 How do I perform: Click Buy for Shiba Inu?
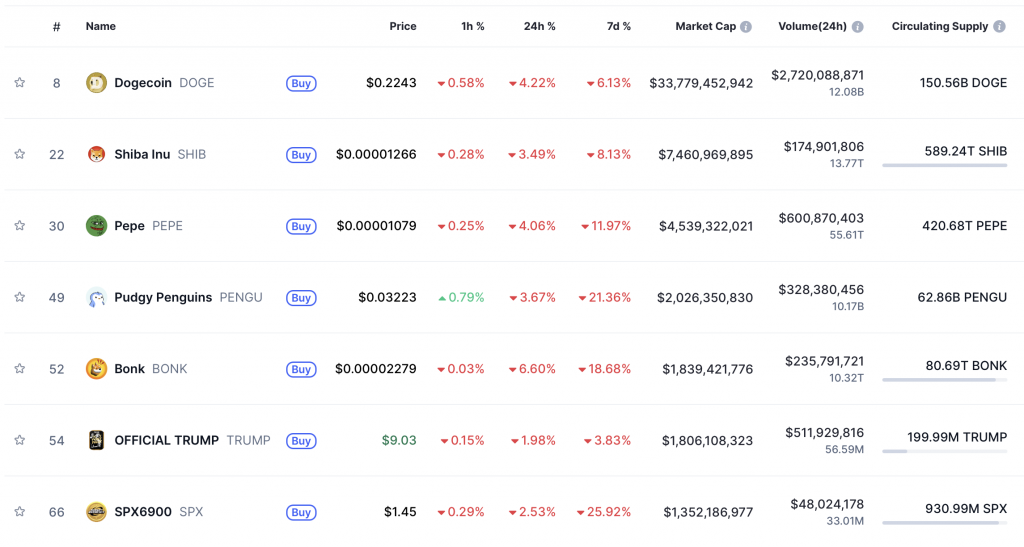point(301,155)
